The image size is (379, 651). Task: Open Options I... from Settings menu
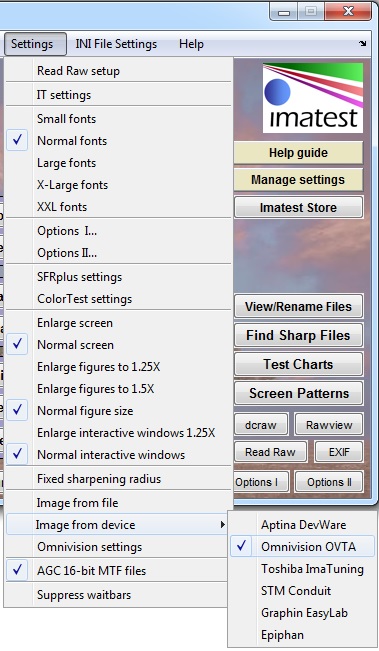click(118, 231)
